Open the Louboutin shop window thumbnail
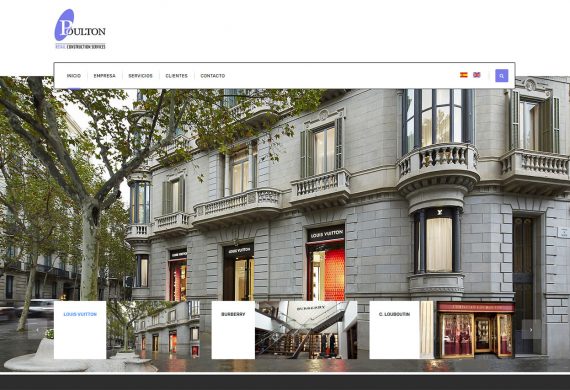The image size is (570, 390). (467, 330)
